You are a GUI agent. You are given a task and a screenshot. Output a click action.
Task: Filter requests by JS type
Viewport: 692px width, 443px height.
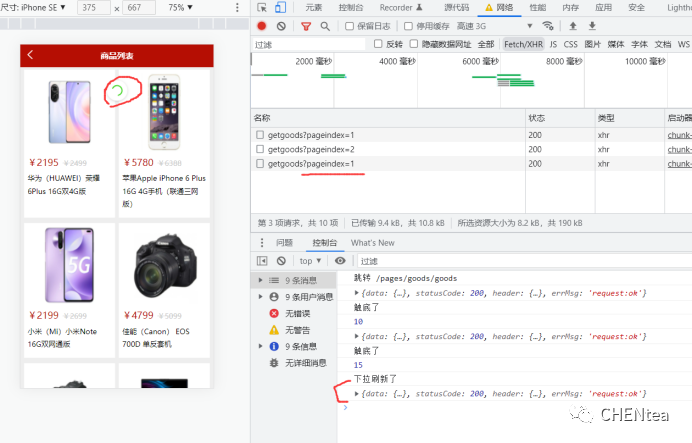[553, 44]
